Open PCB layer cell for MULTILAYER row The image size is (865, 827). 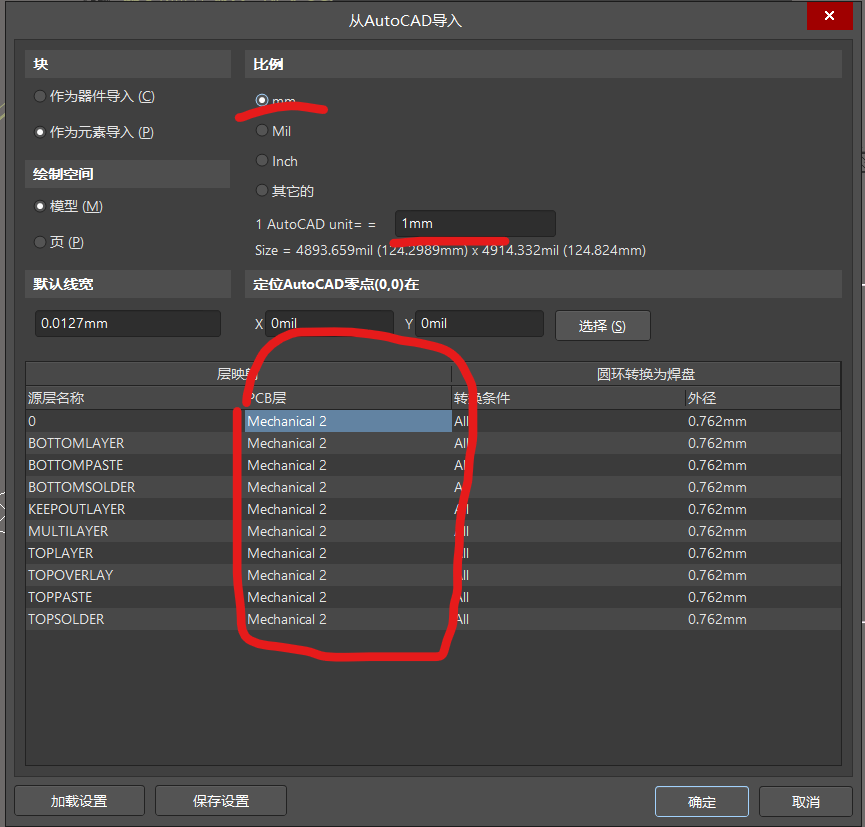pyautogui.click(x=348, y=531)
